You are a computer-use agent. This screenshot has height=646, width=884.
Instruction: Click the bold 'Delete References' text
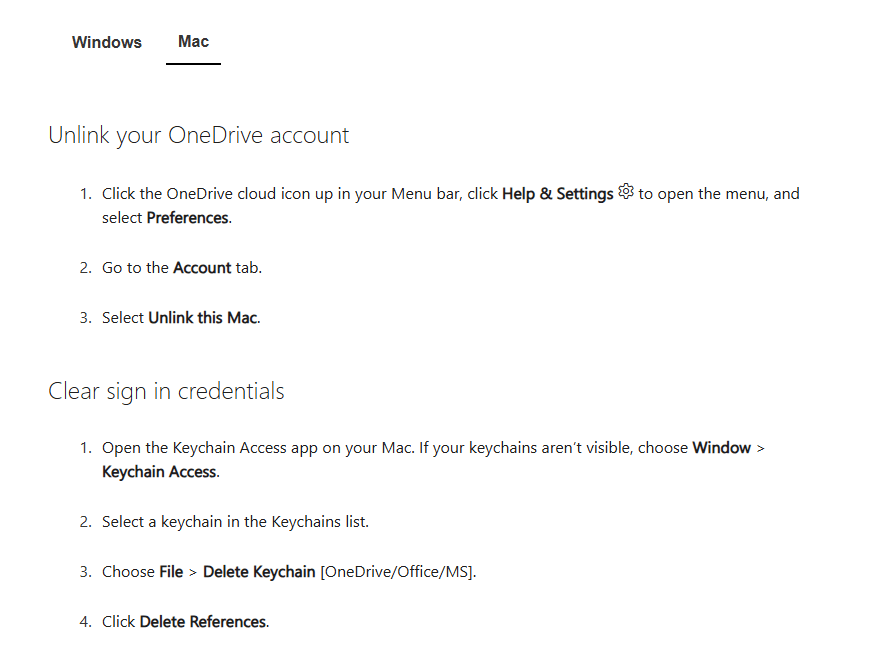203,622
